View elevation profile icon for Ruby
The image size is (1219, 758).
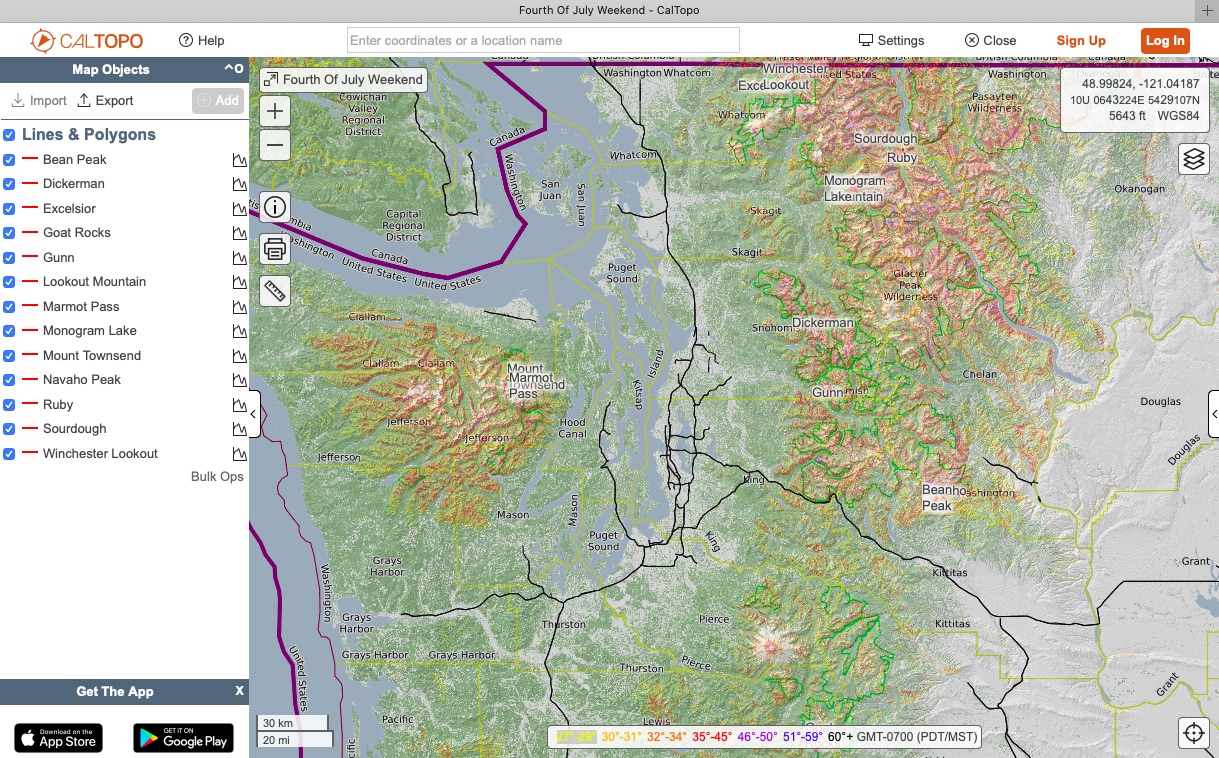tap(239, 405)
